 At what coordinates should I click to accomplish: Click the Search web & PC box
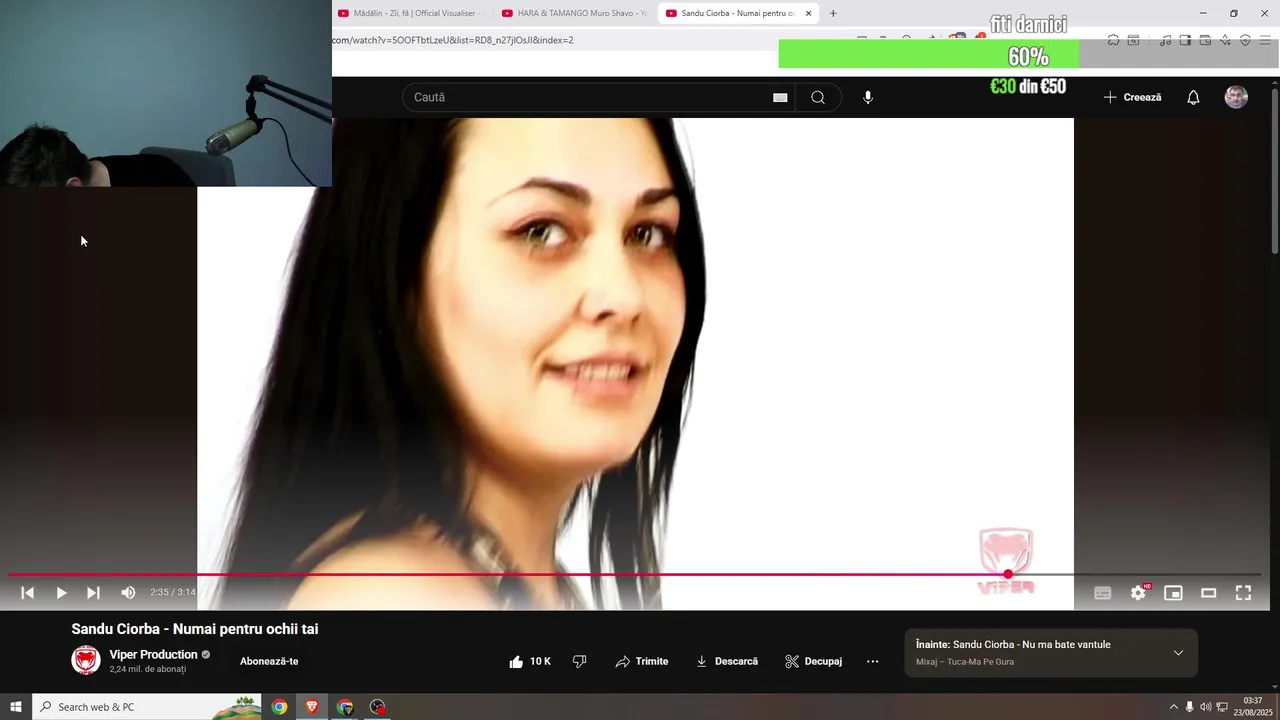tap(147, 707)
